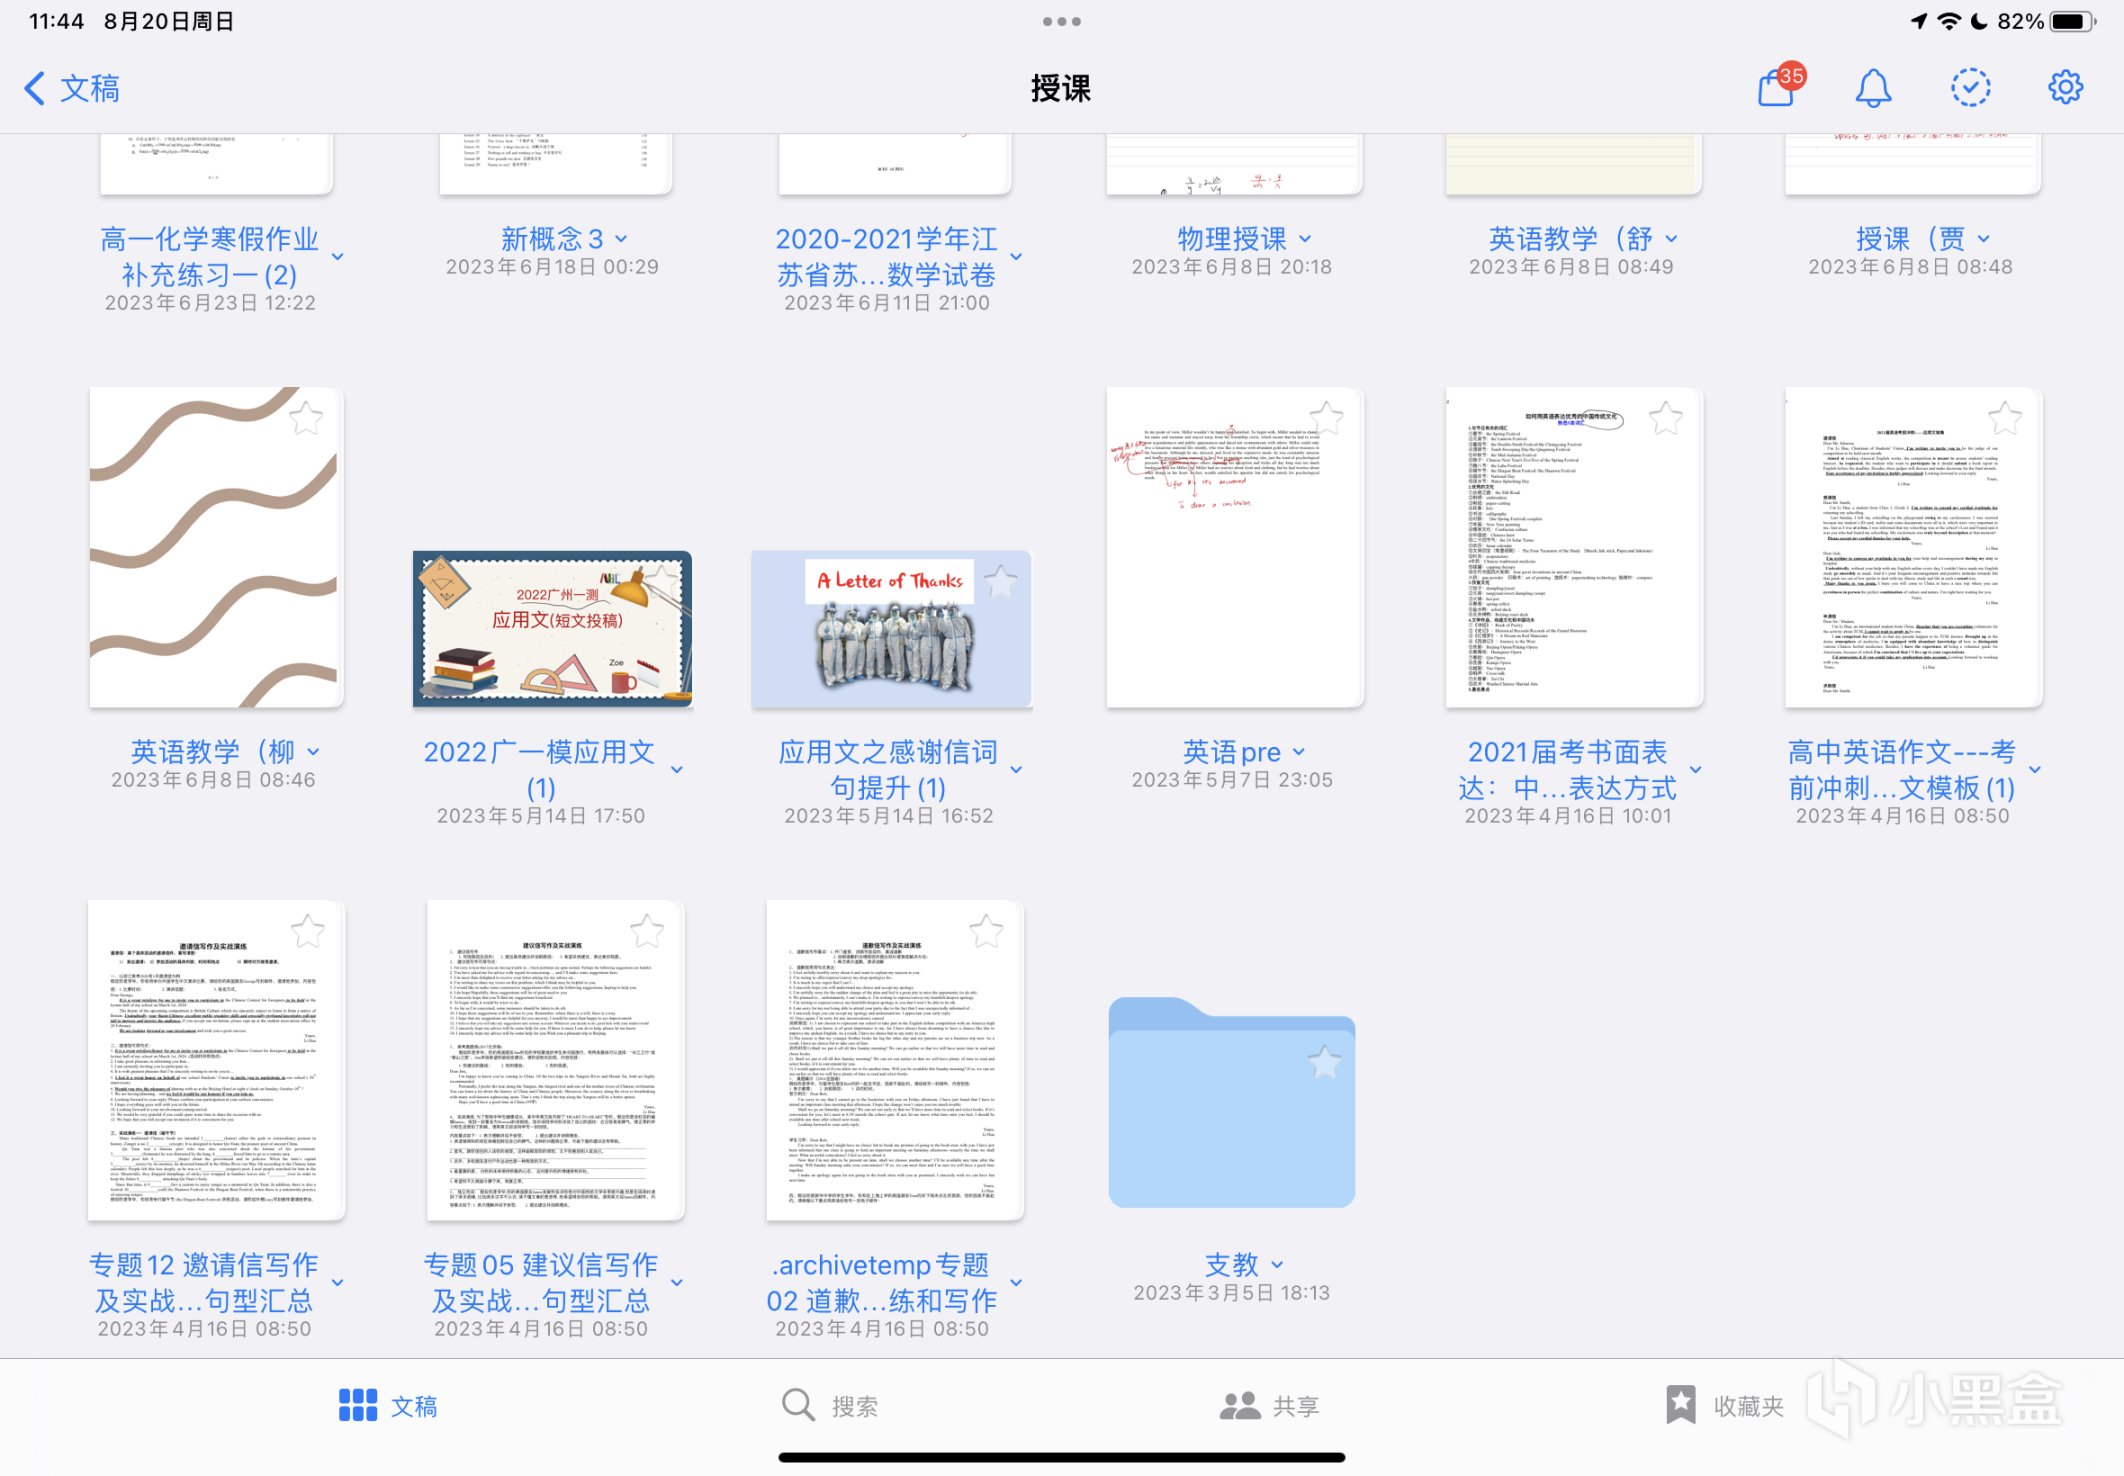Tap the date text 2023年3月5日 18:13
Screen dimensions: 2124x1476
(1232, 1293)
